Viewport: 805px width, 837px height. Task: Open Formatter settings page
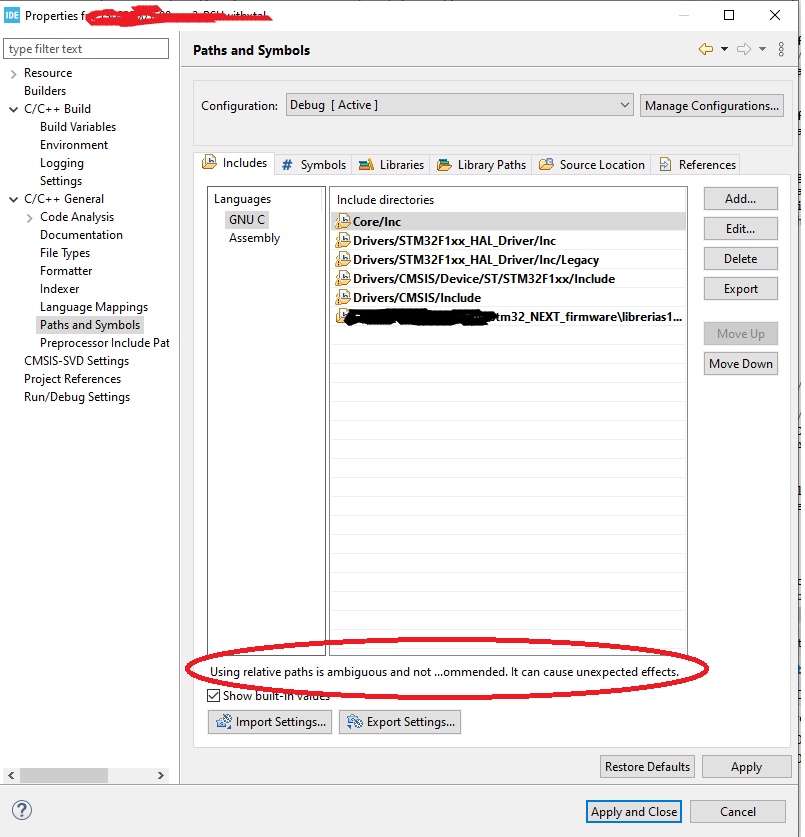coord(66,271)
